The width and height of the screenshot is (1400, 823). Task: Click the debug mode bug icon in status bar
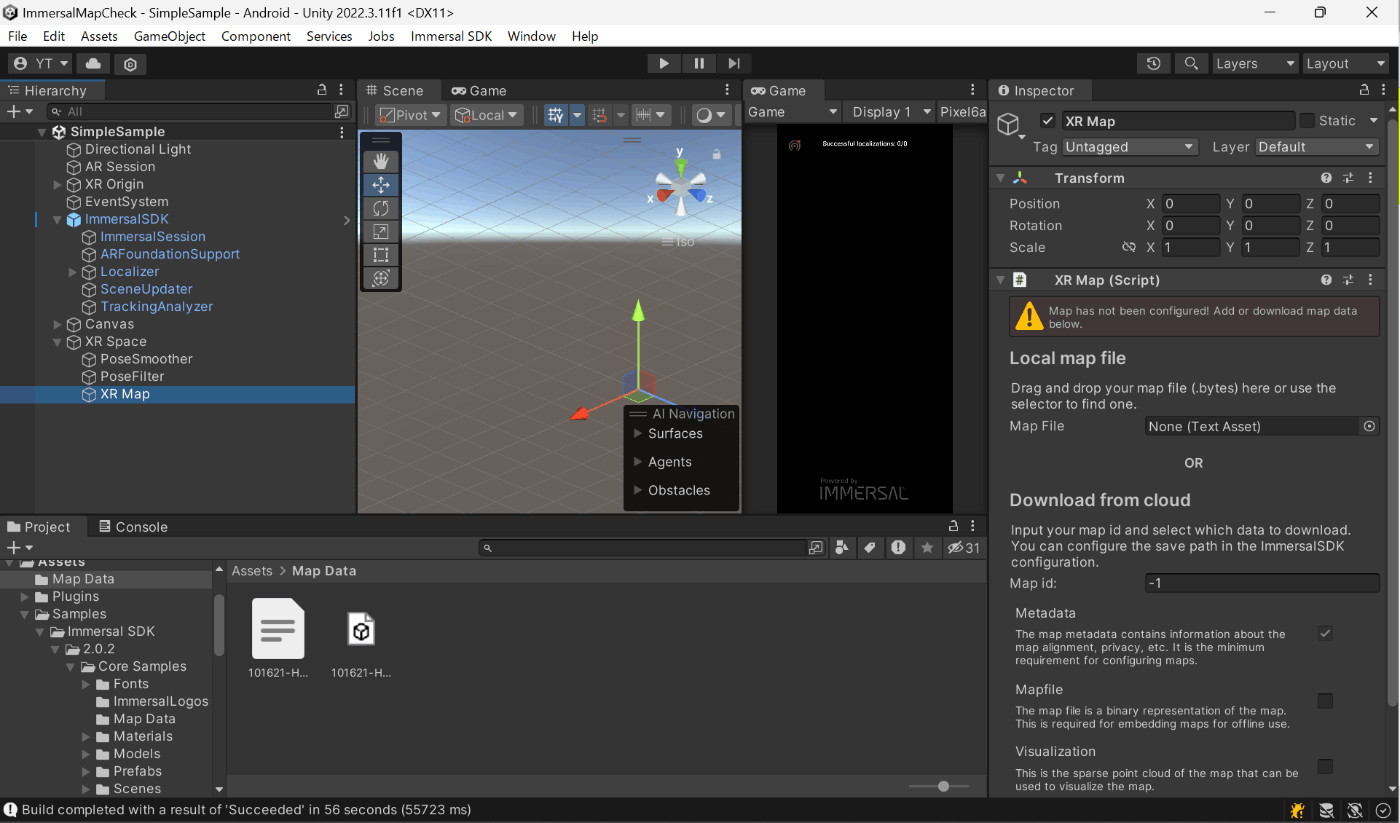[1298, 810]
